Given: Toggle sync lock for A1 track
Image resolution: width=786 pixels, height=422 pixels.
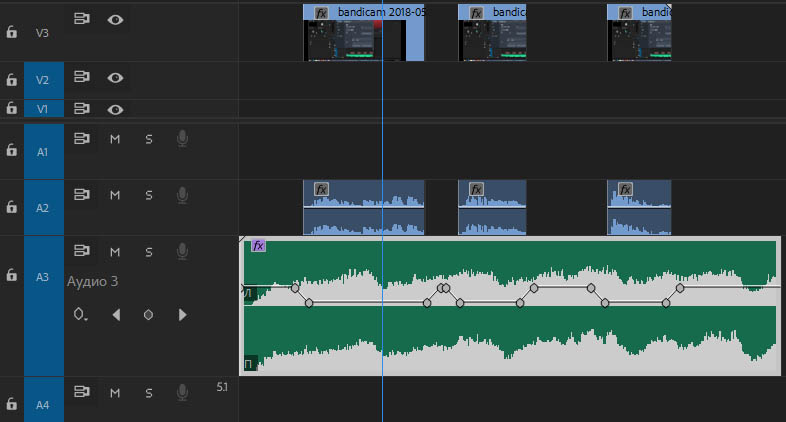Looking at the screenshot, I should [x=81, y=138].
